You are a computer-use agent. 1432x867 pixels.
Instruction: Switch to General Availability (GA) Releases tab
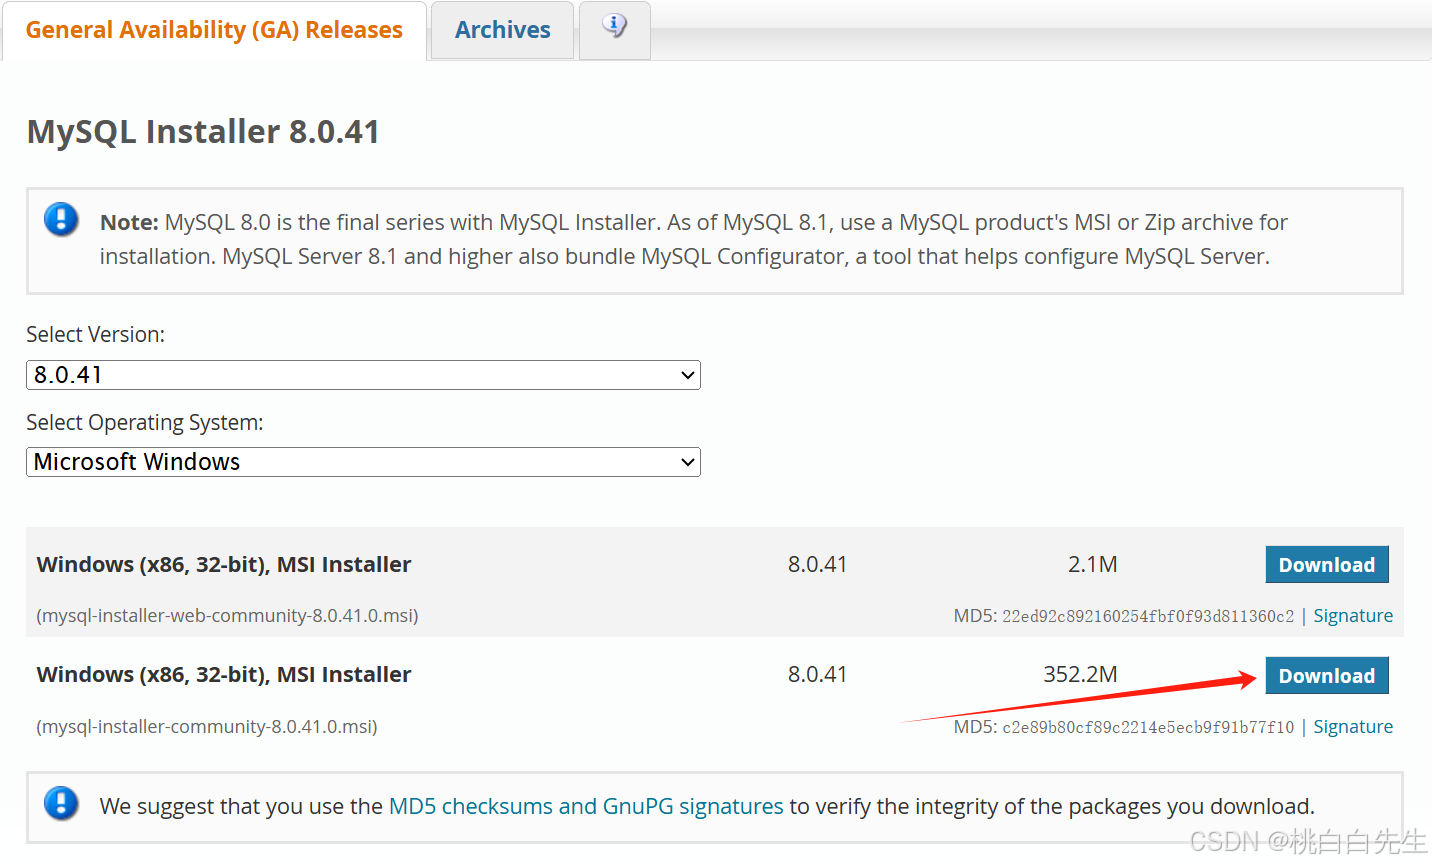point(214,30)
